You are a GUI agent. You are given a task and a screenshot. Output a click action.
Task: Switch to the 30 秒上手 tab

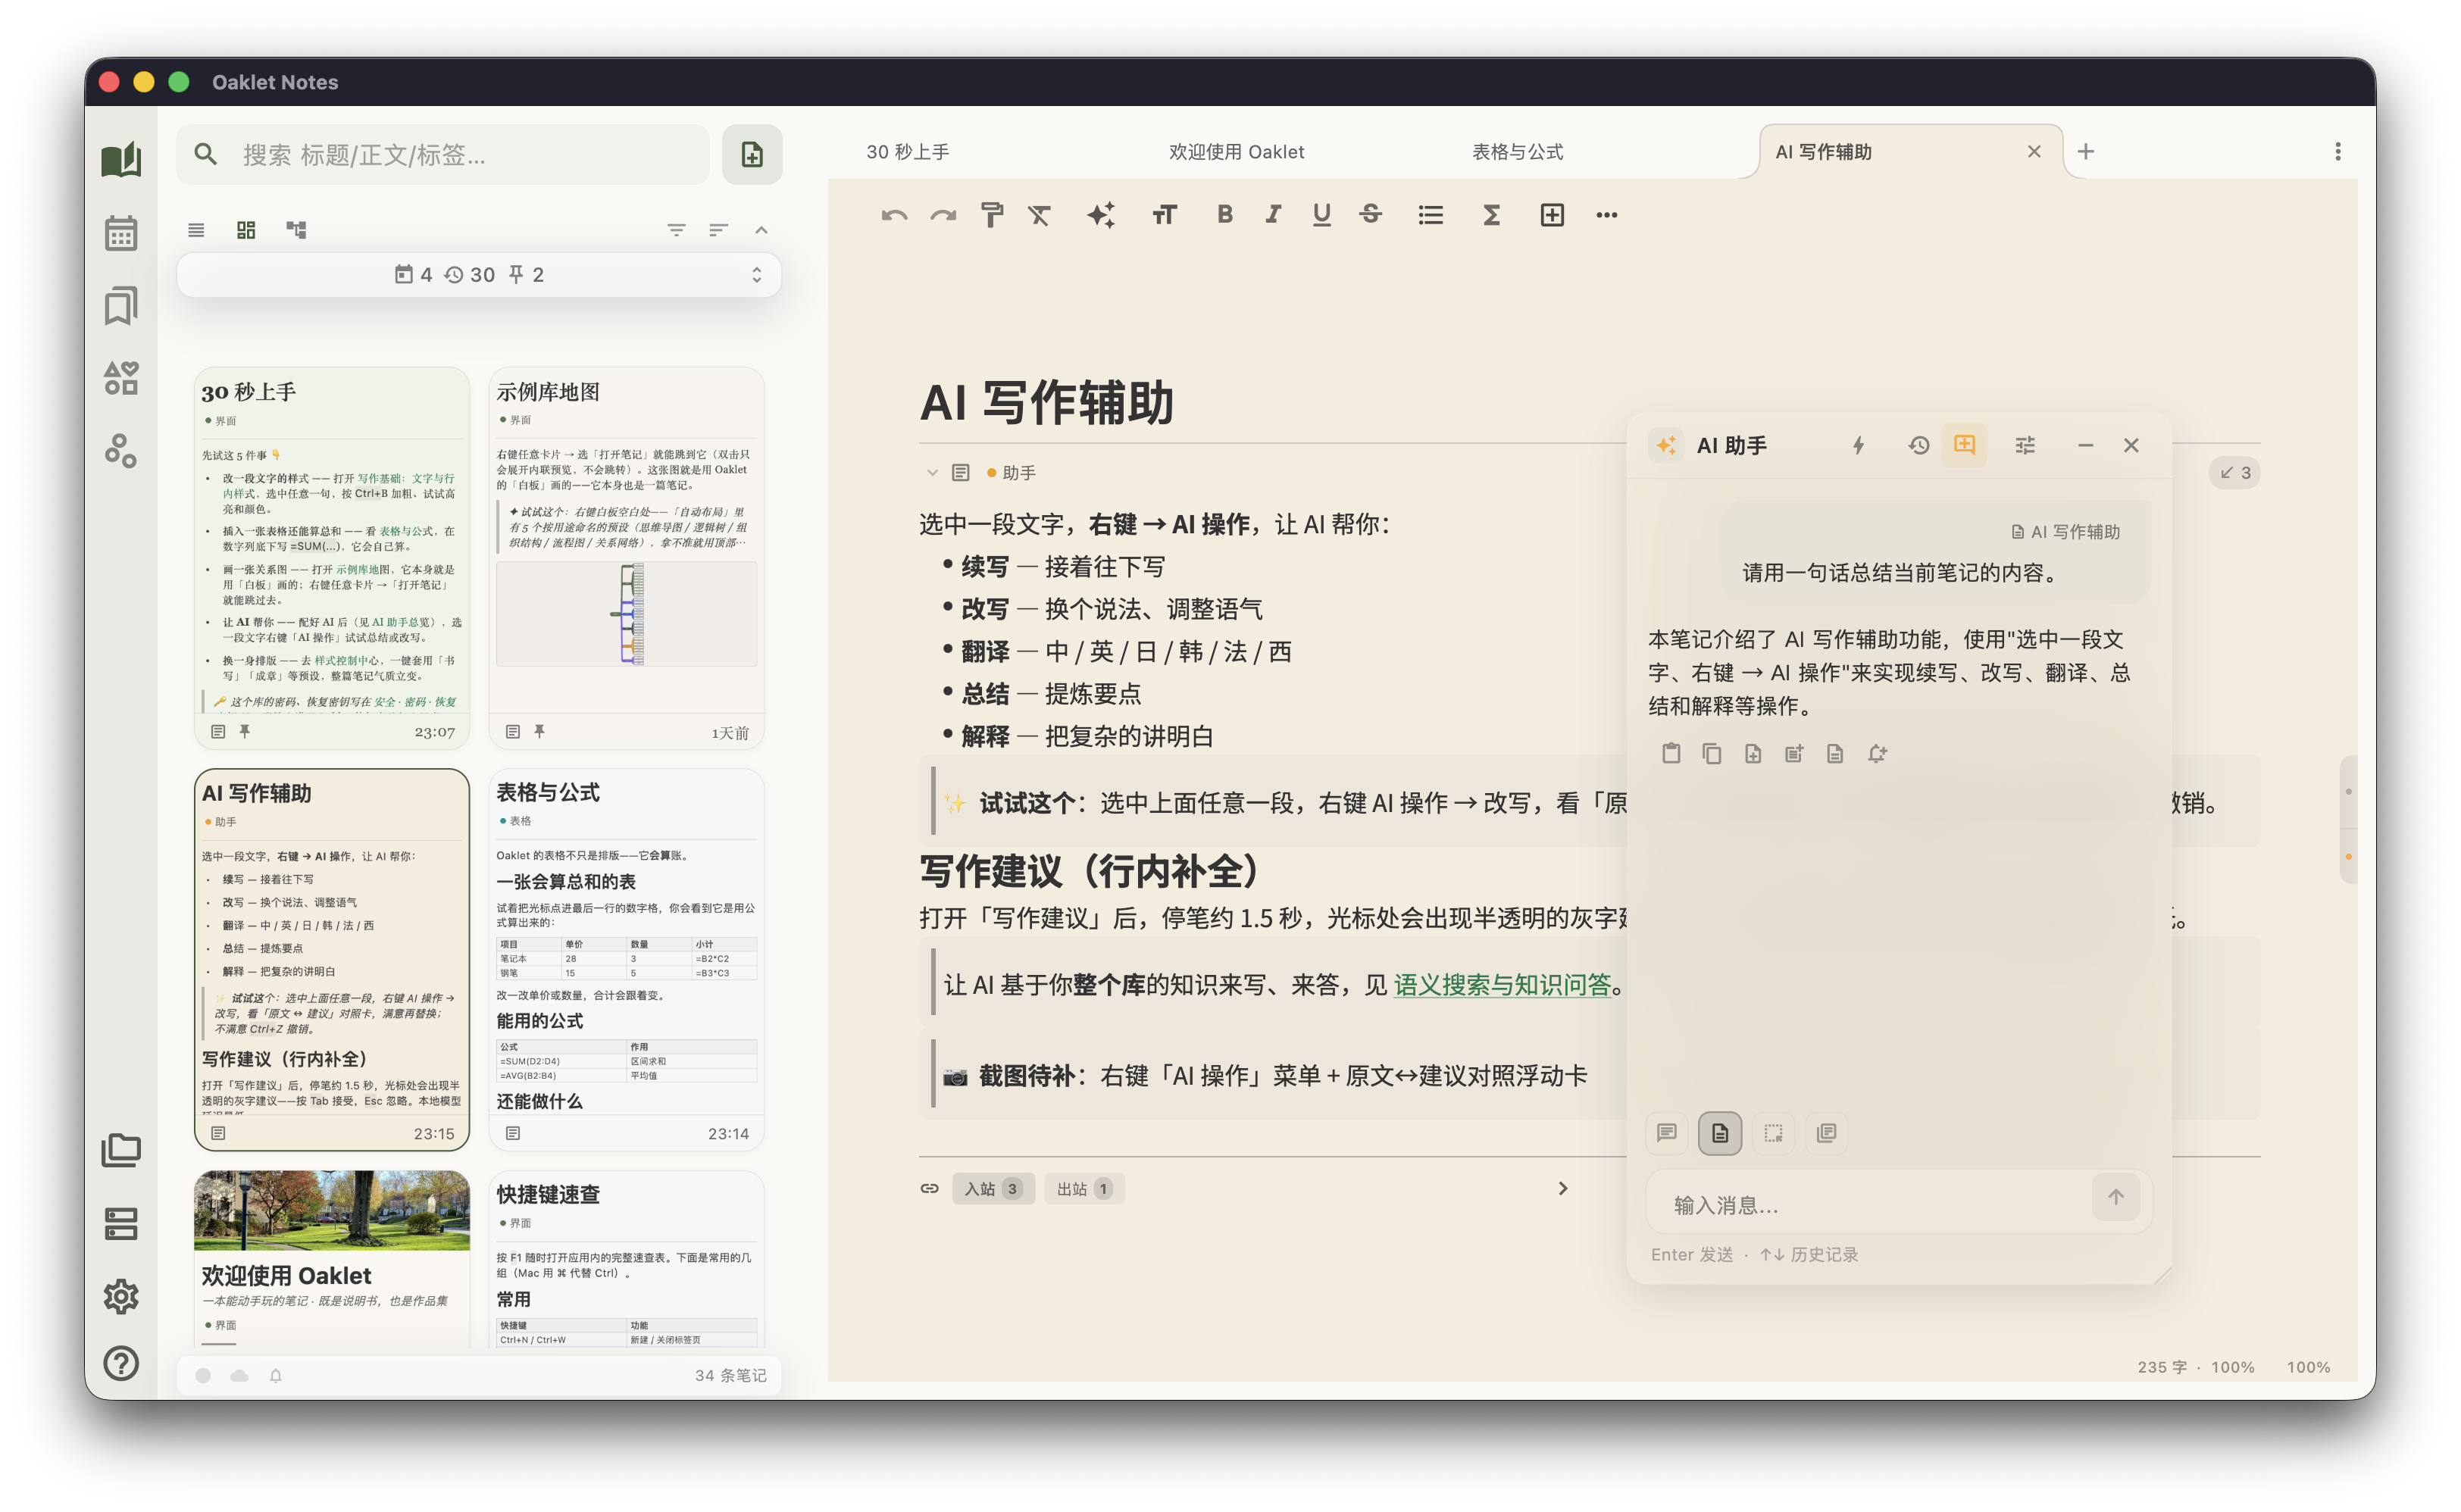tap(908, 152)
